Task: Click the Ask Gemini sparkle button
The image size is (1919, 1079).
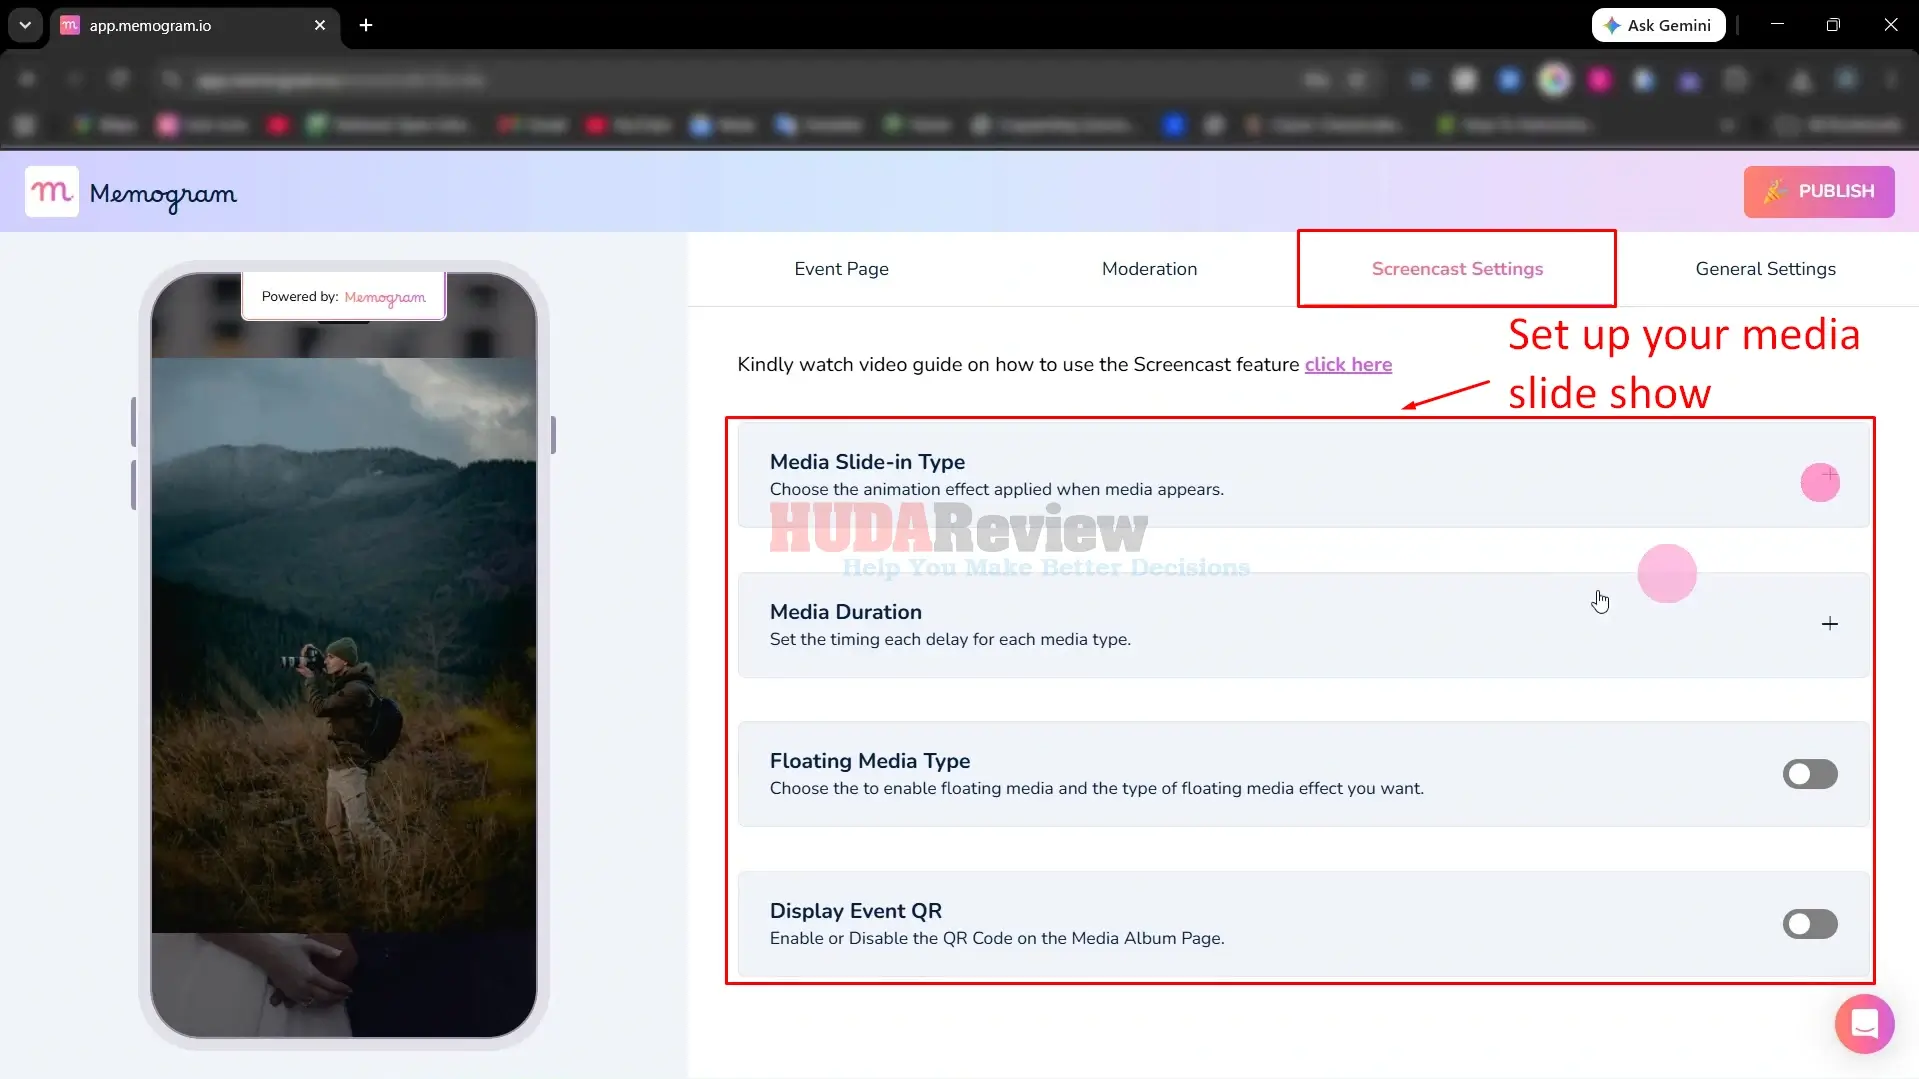Action: pos(1658,25)
